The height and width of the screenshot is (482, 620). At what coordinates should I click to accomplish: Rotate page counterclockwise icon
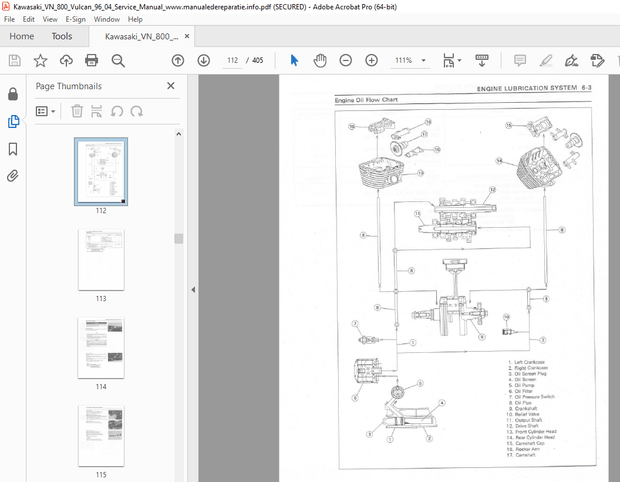coord(117,111)
